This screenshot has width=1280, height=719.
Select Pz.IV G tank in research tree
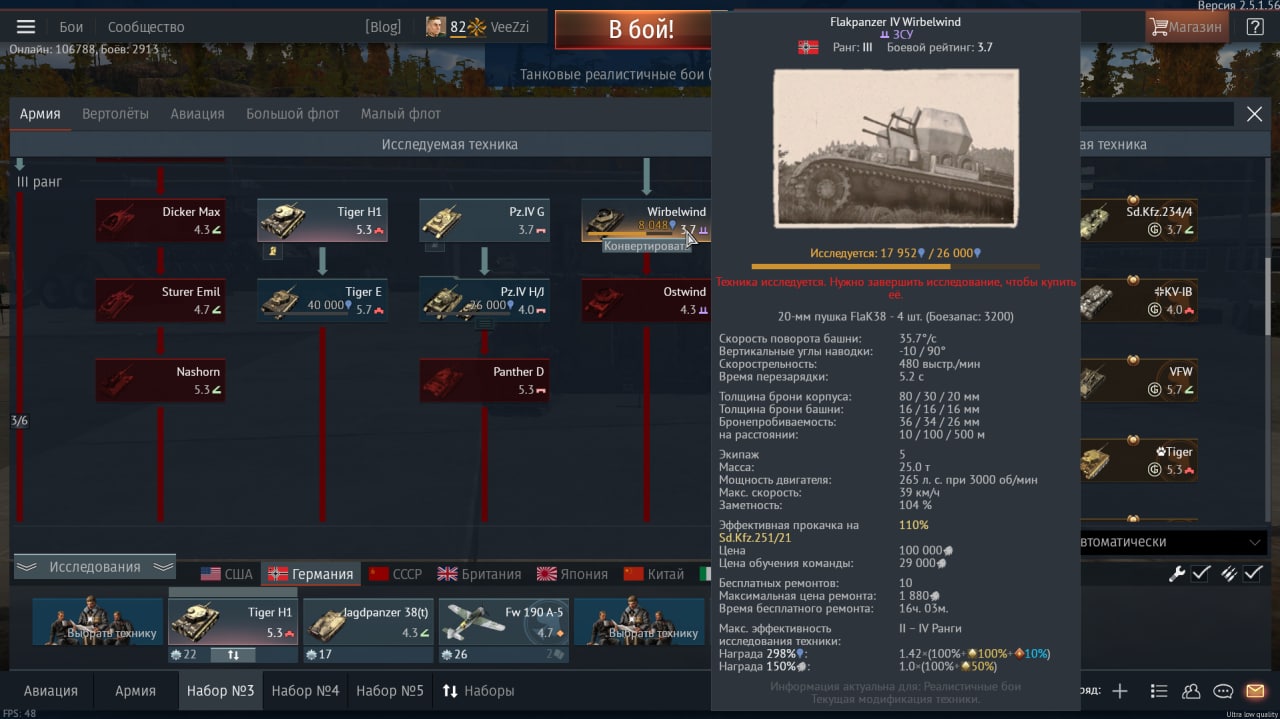484,220
